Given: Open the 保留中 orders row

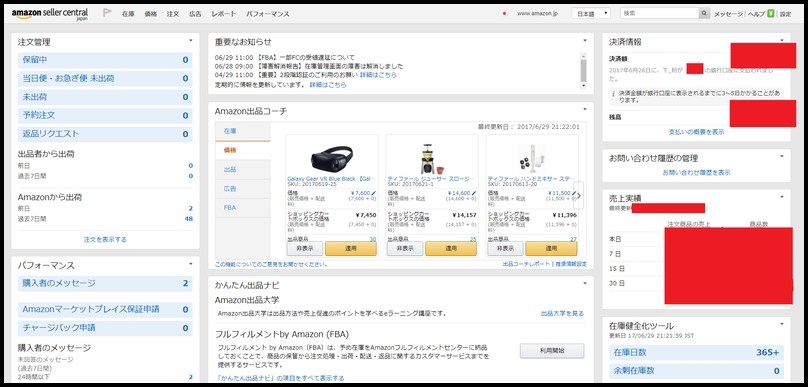Looking at the screenshot, I should point(105,60).
